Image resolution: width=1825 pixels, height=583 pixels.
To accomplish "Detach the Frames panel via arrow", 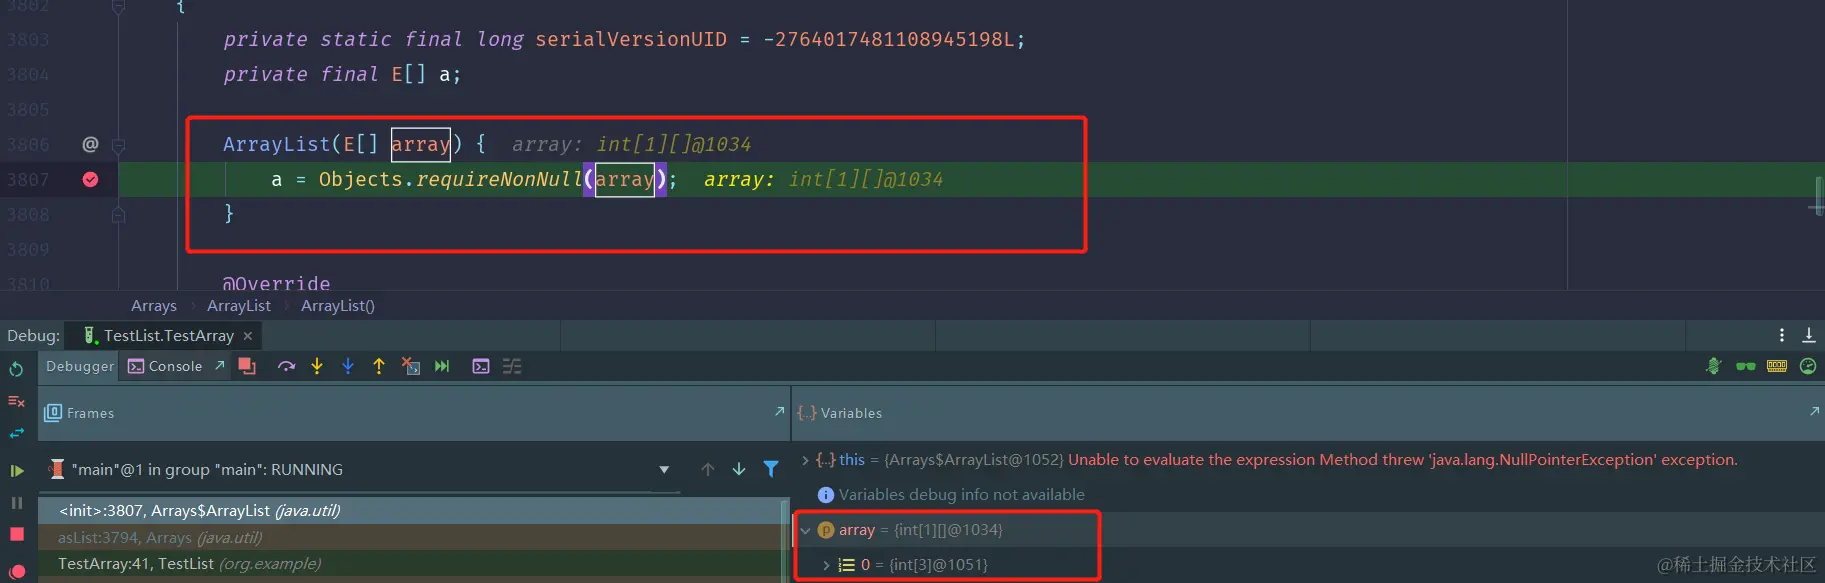I will click(x=779, y=411).
